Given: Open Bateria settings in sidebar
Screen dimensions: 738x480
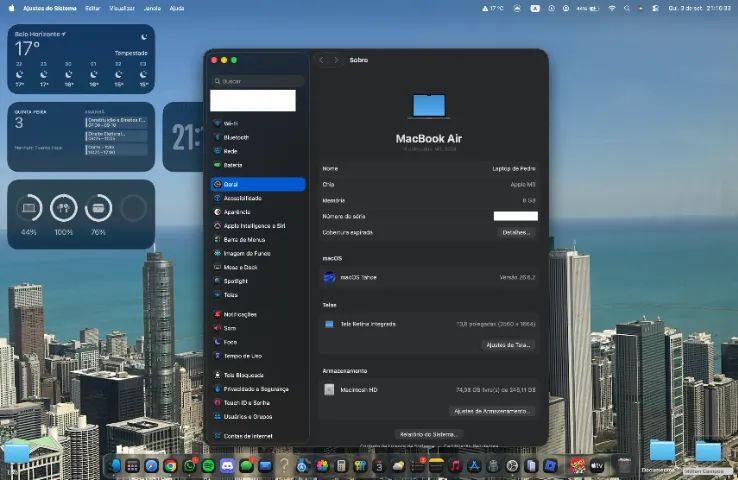Looking at the screenshot, I should coord(257,165).
